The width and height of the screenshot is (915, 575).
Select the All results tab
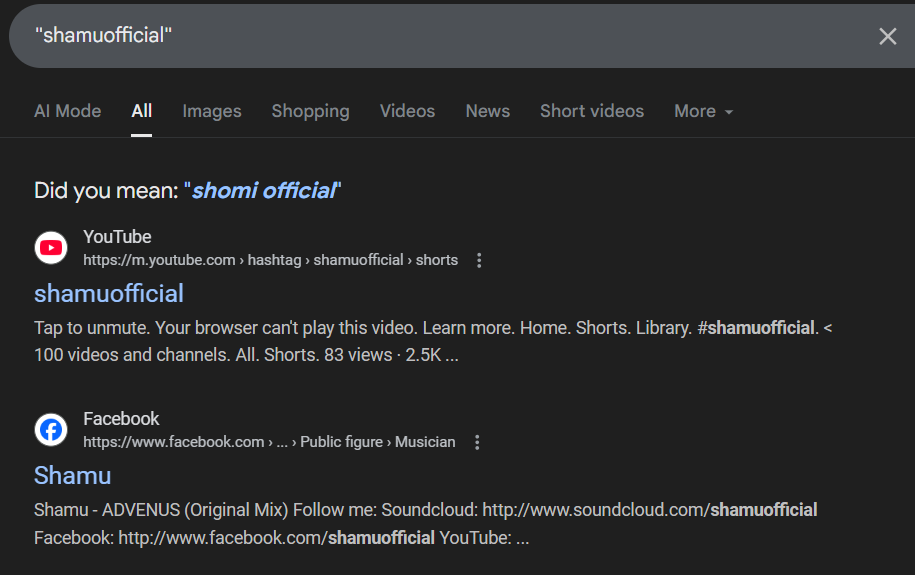(141, 111)
